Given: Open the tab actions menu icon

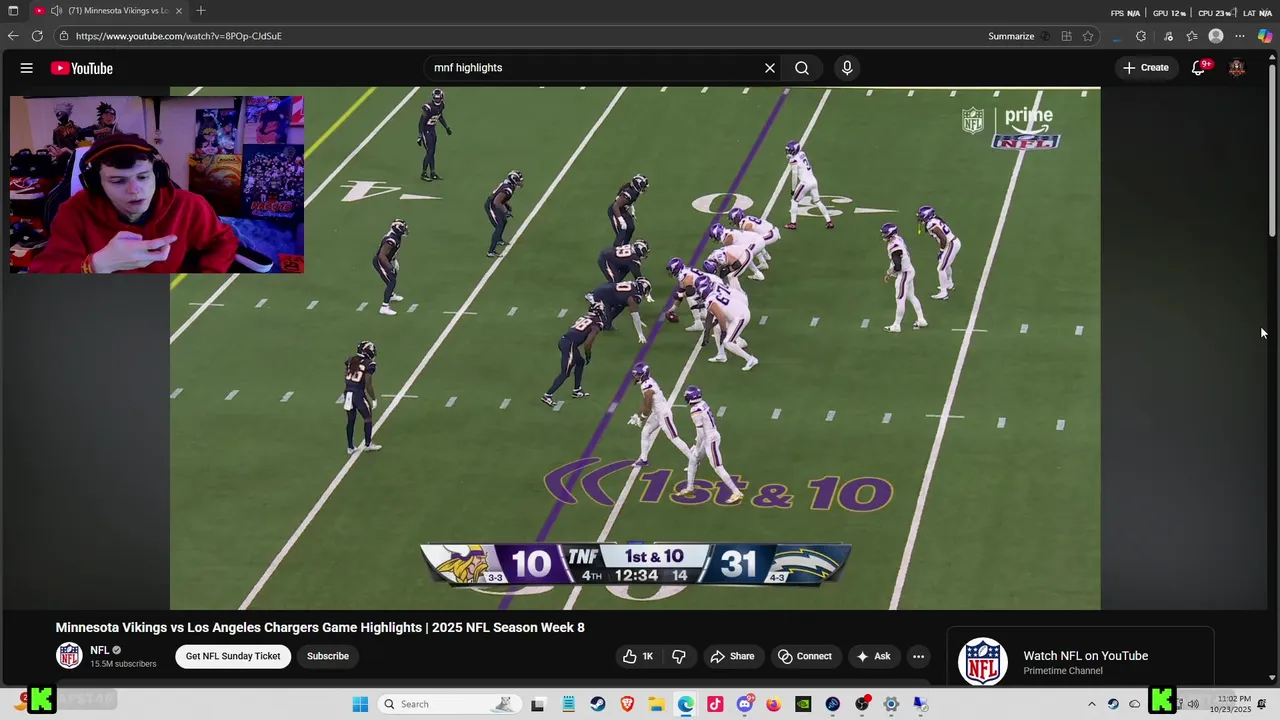Looking at the screenshot, I should click(x=13, y=11).
